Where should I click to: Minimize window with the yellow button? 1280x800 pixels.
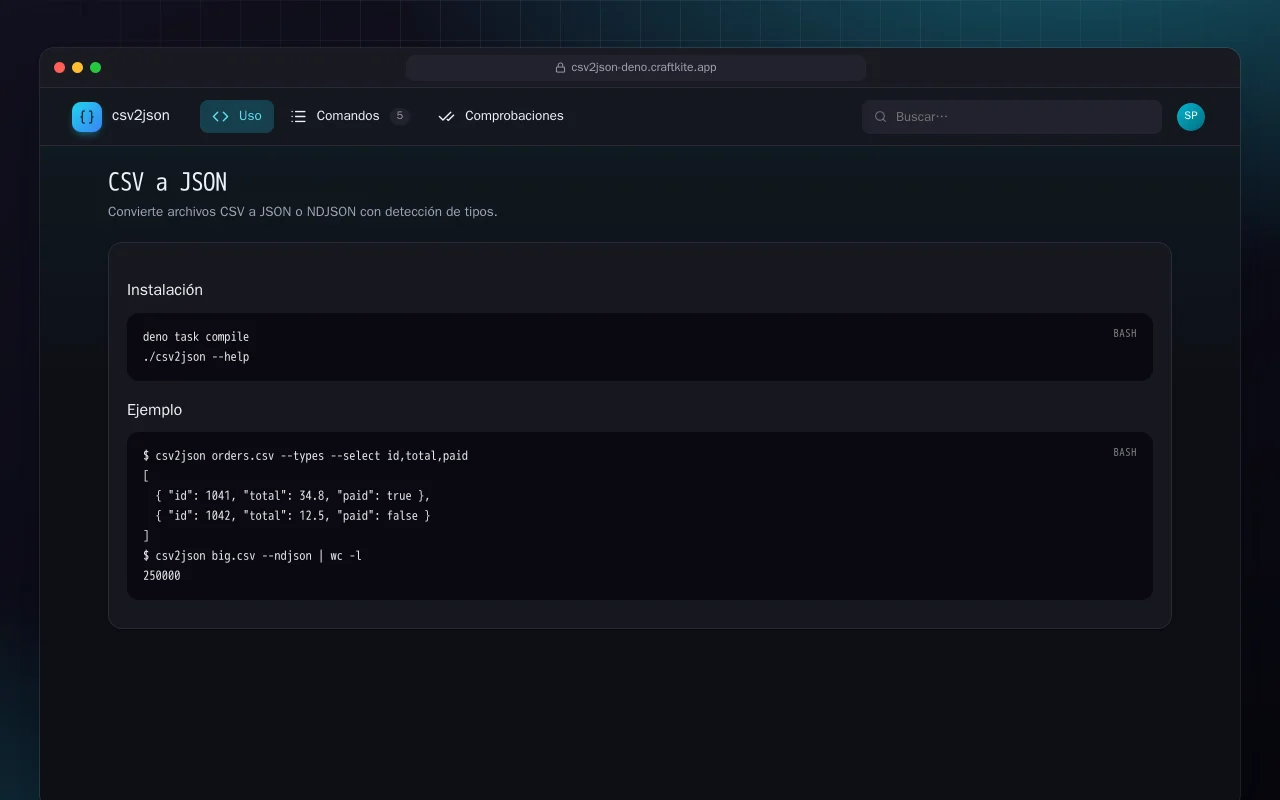77,68
